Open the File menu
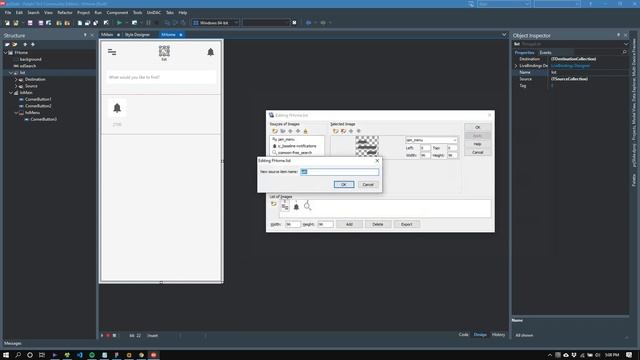 pyautogui.click(x=8, y=13)
